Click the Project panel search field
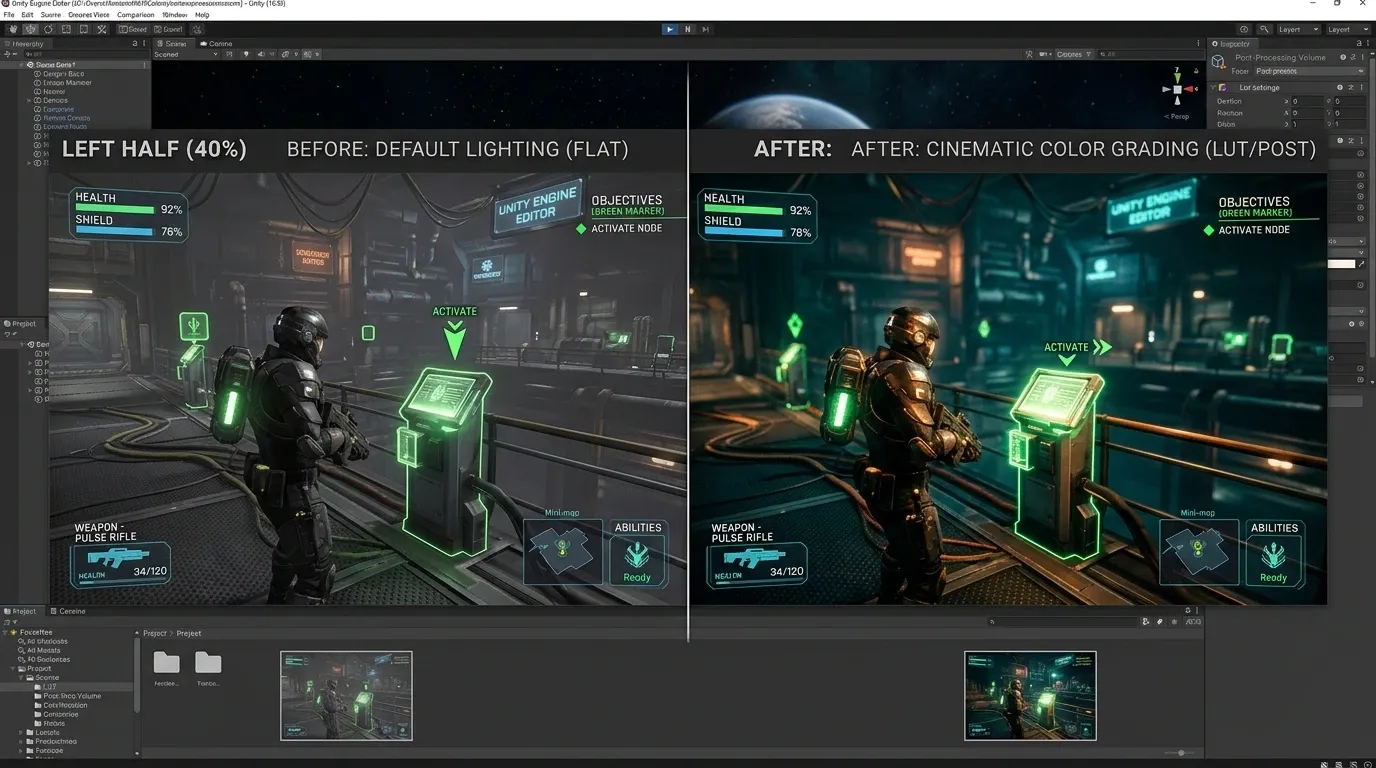 click(1062, 622)
